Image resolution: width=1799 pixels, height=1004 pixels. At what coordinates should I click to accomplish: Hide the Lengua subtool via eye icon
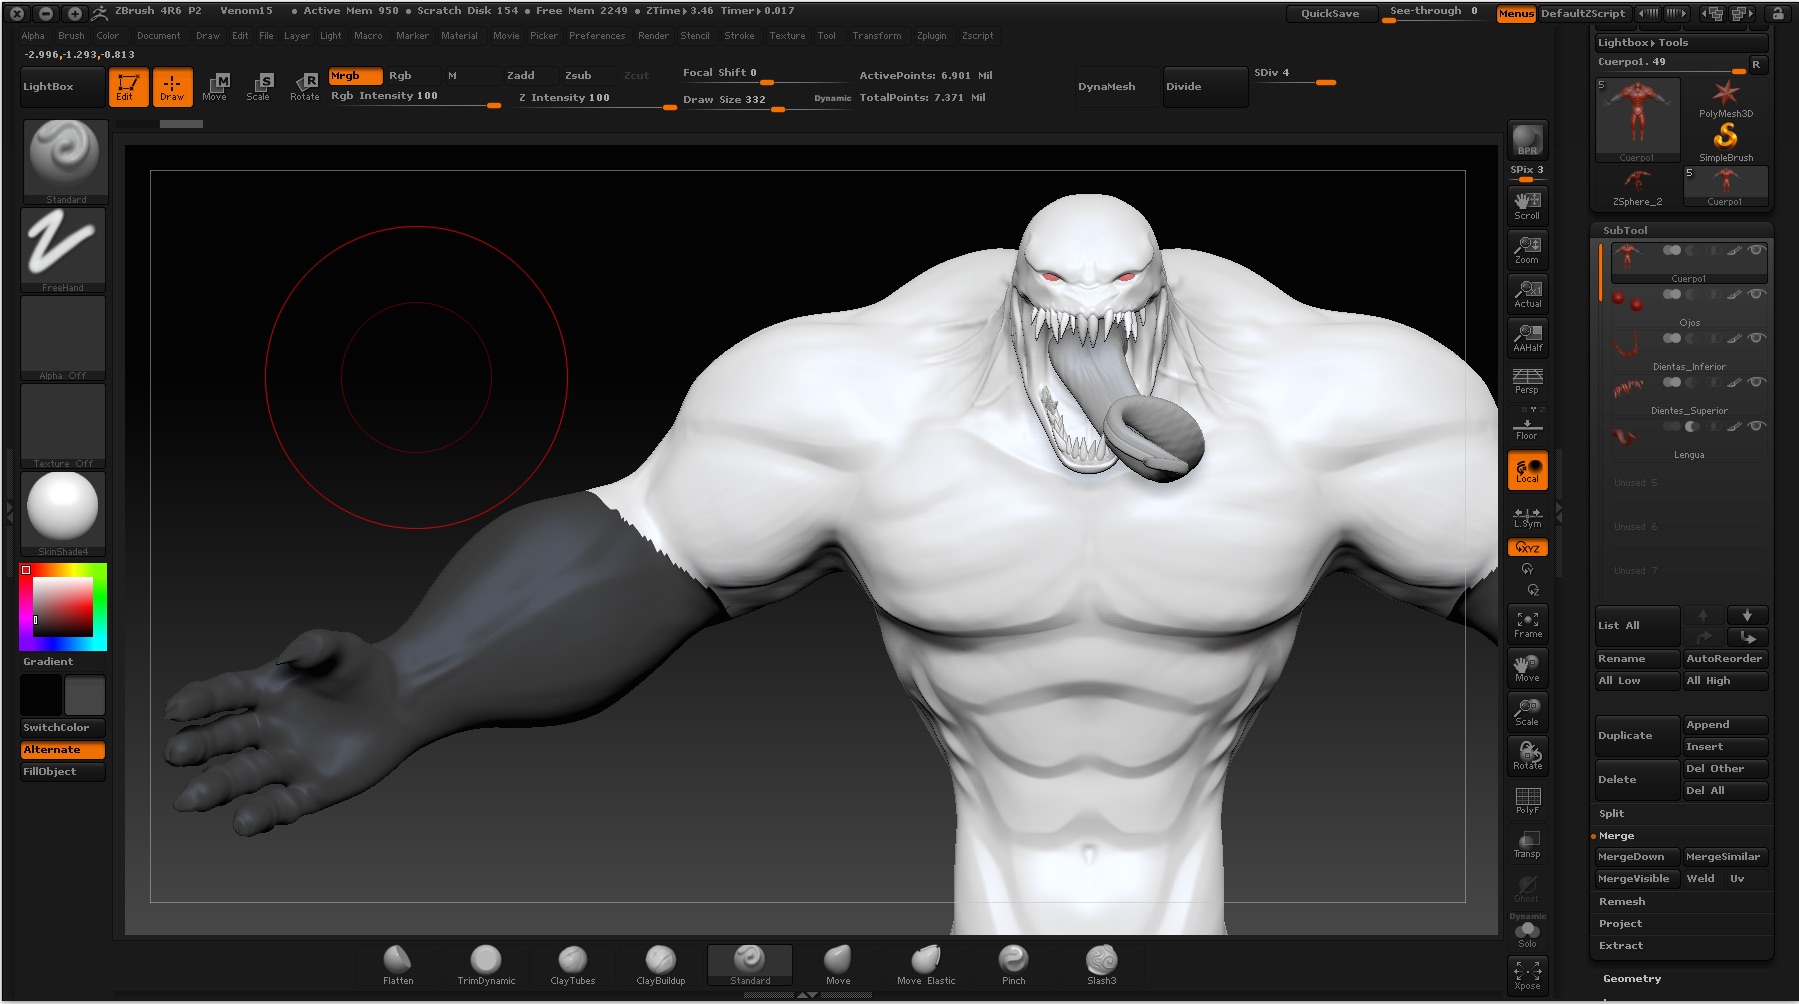[1755, 426]
